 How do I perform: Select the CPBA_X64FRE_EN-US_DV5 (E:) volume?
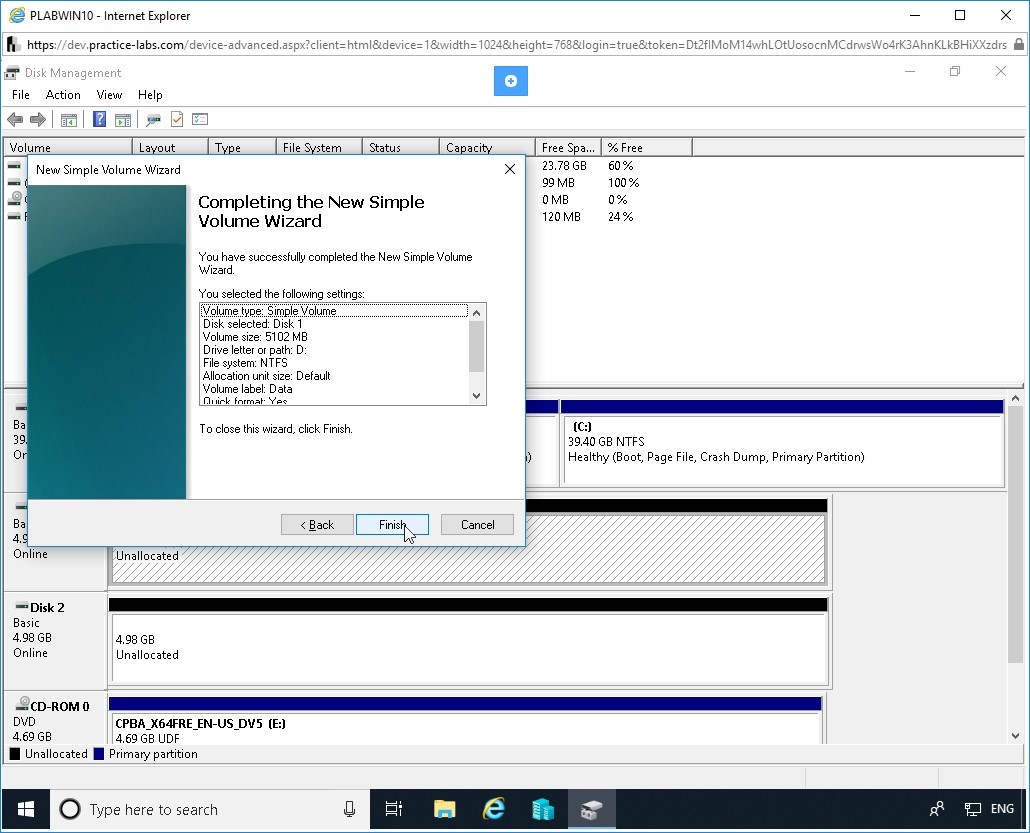465,720
